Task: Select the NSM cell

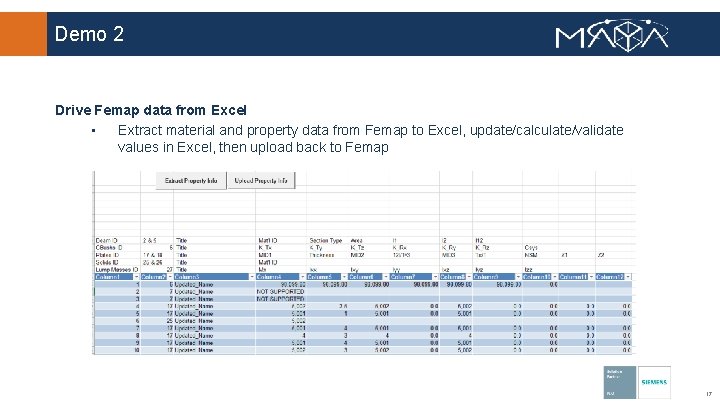Action: click(540, 255)
